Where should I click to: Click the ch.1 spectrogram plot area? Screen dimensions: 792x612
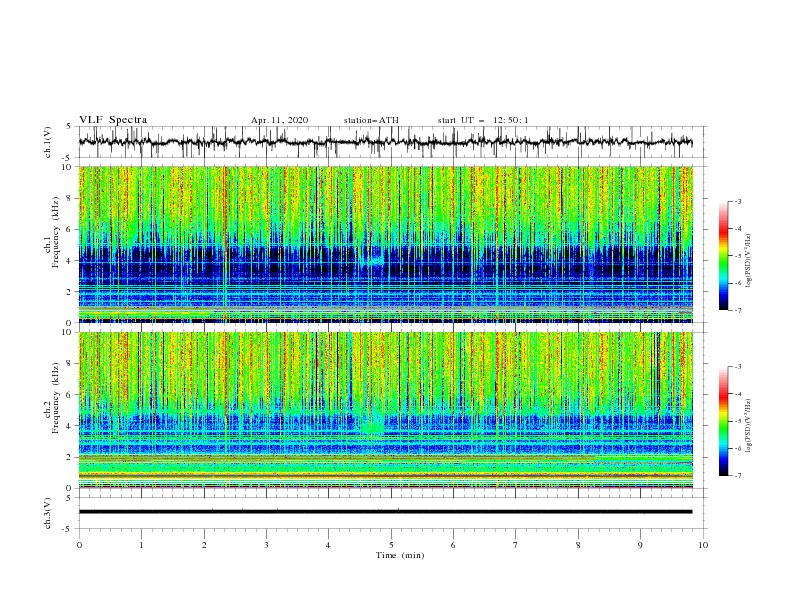385,244
